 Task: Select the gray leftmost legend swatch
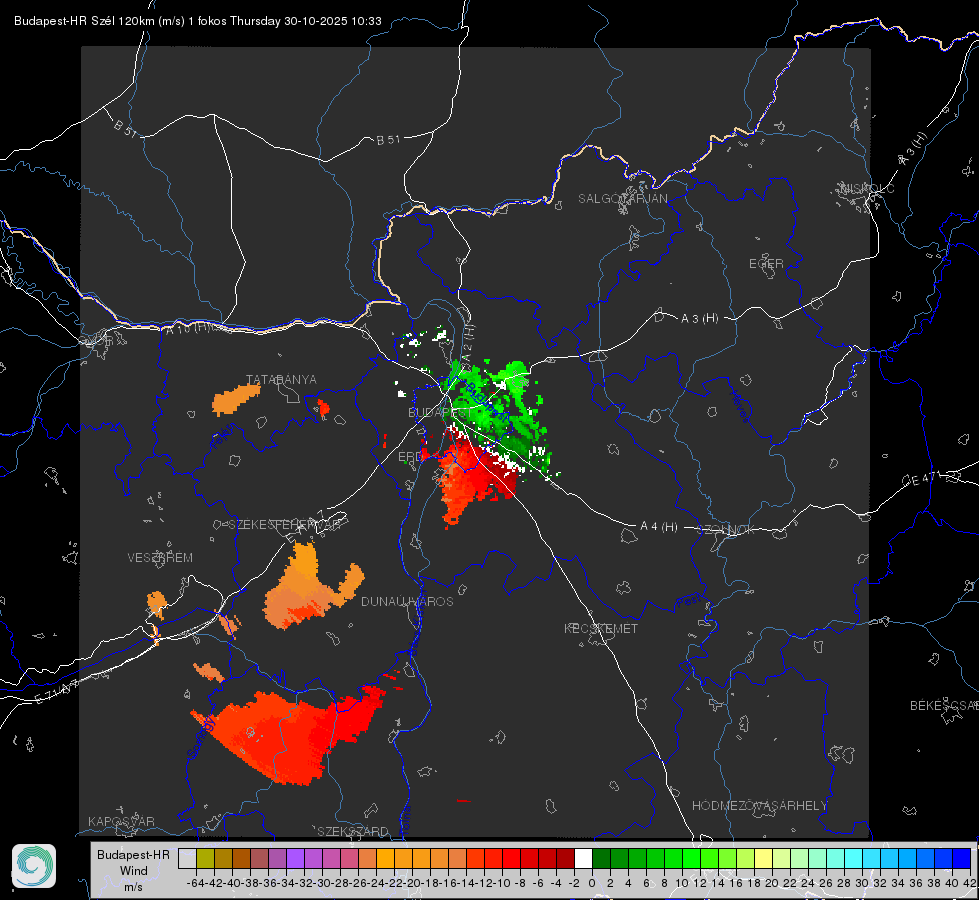pos(187,858)
